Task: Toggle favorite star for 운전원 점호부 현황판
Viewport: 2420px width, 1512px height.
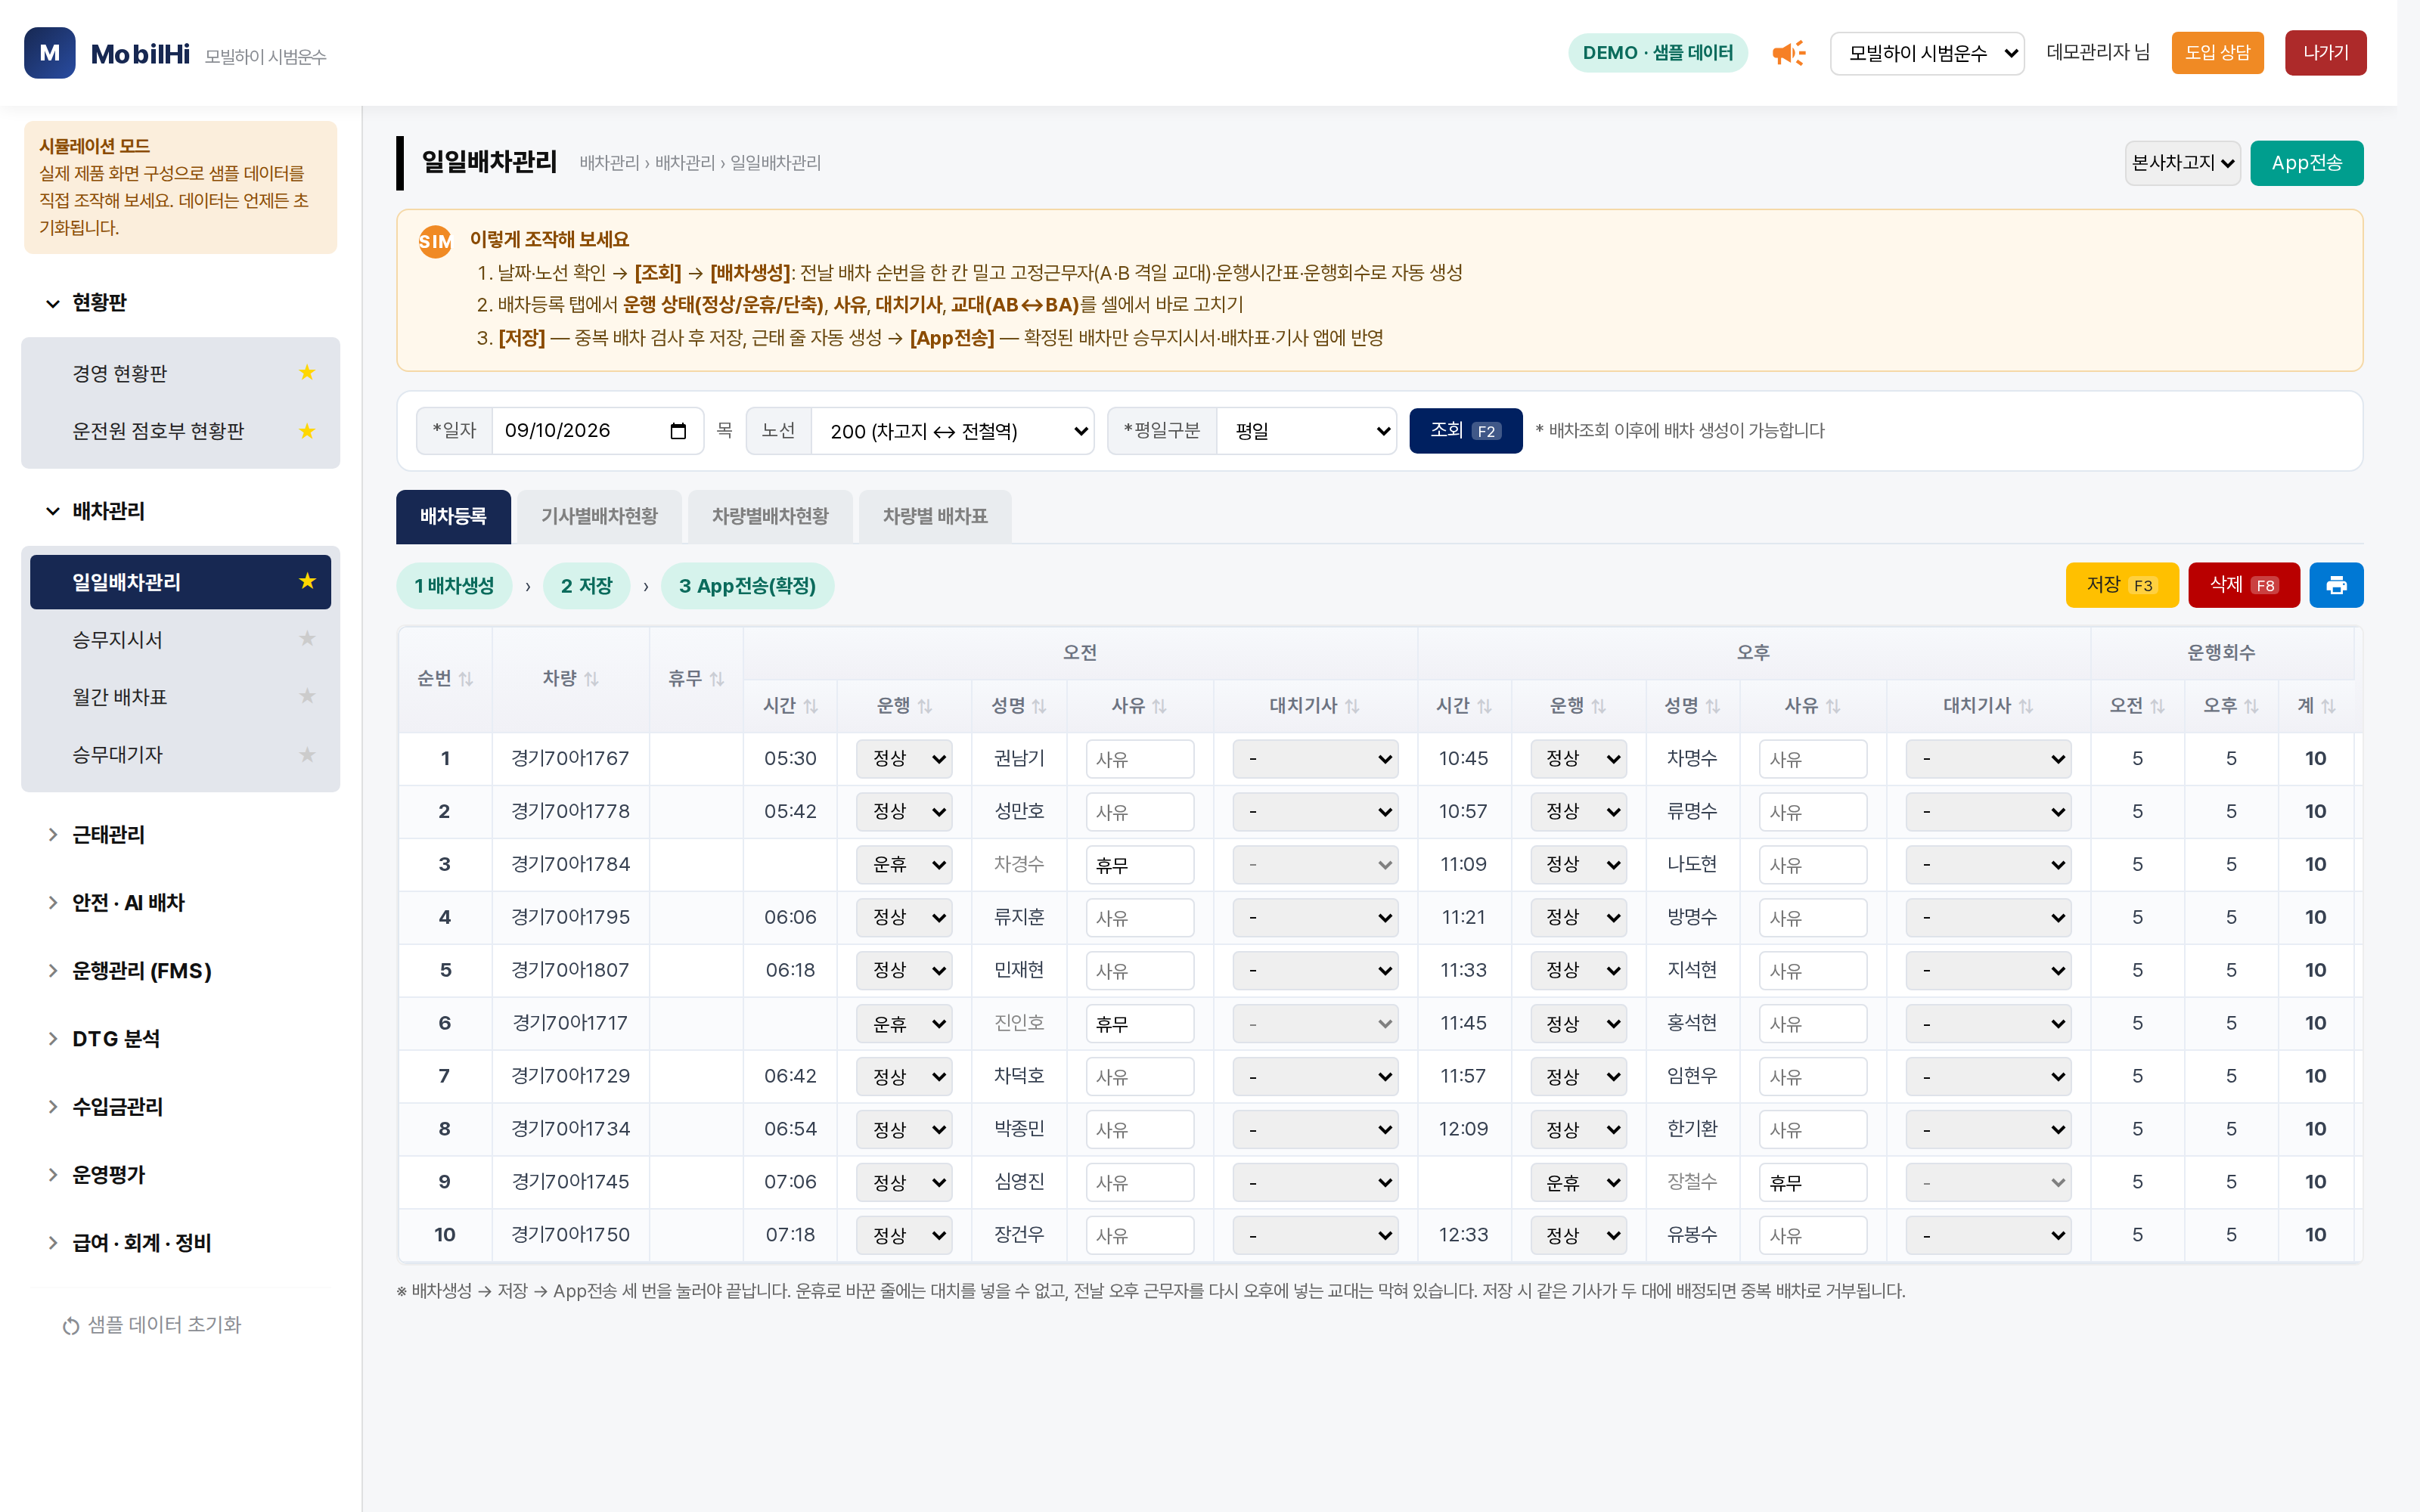Action: (x=307, y=431)
